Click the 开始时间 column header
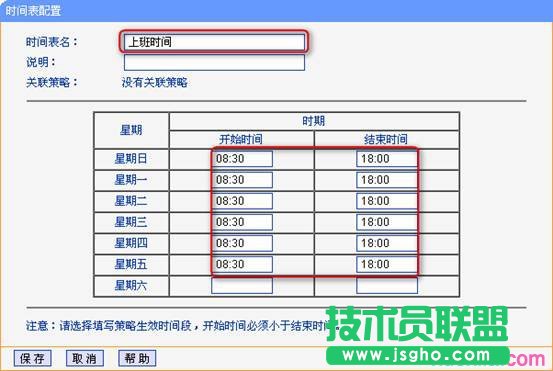553x371 pixels. coord(241,139)
